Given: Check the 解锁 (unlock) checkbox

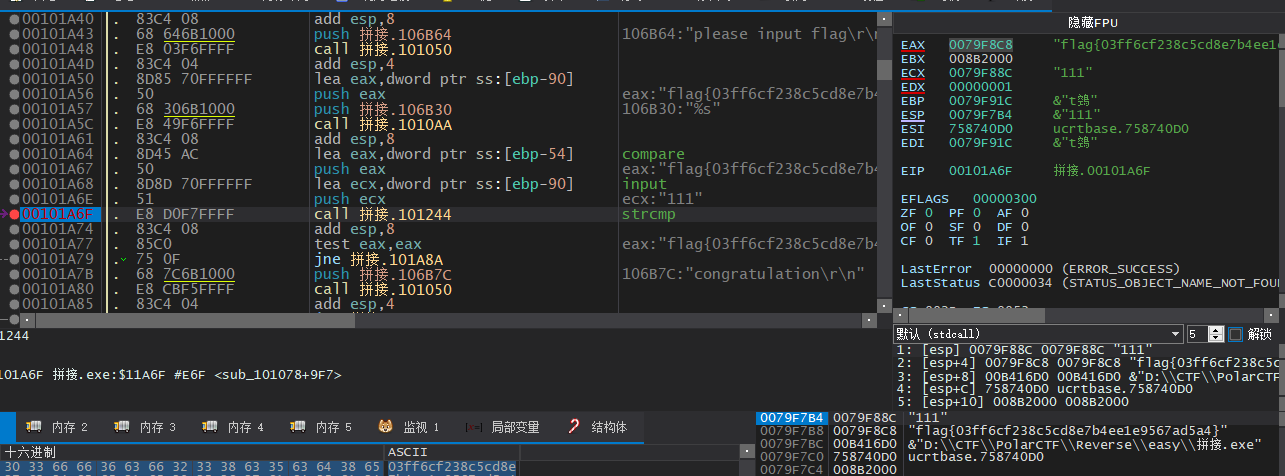Looking at the screenshot, I should click(1236, 334).
